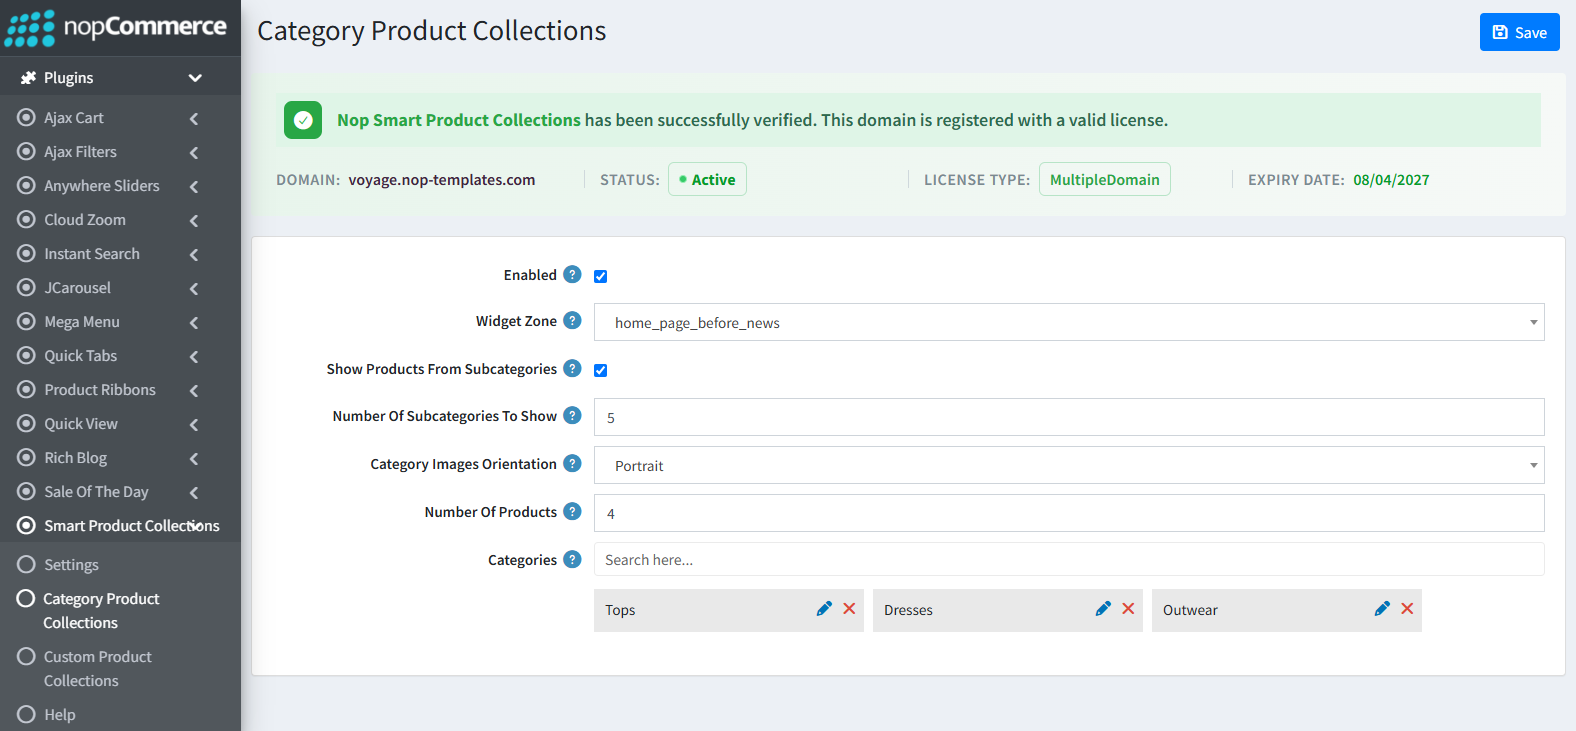Click the Save button
Image resolution: width=1576 pixels, height=731 pixels.
coord(1519,32)
